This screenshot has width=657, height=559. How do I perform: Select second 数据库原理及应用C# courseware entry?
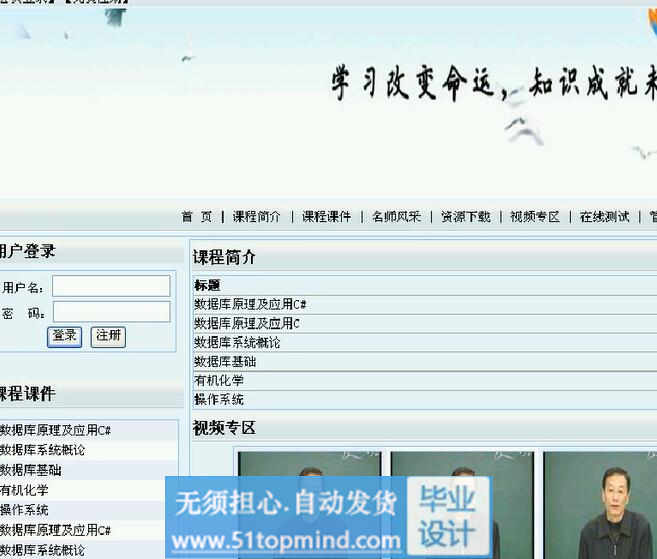(55, 530)
